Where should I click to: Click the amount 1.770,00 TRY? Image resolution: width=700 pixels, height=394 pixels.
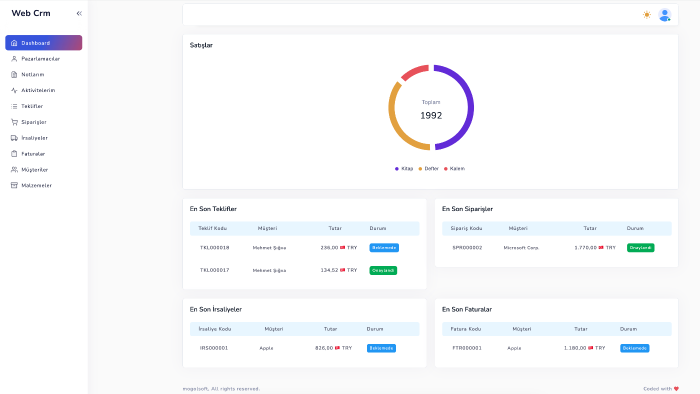pyautogui.click(x=595, y=248)
